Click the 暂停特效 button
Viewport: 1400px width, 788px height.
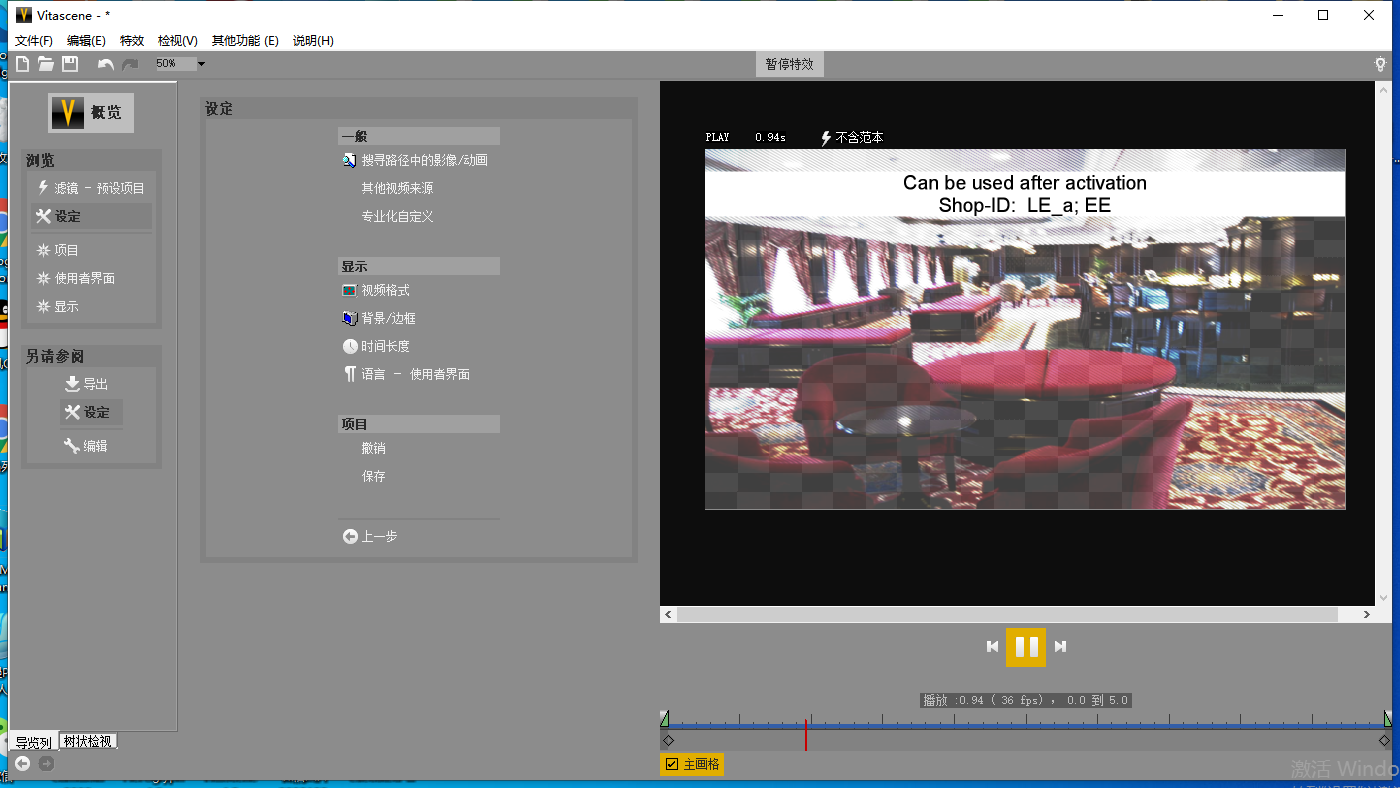coord(790,64)
